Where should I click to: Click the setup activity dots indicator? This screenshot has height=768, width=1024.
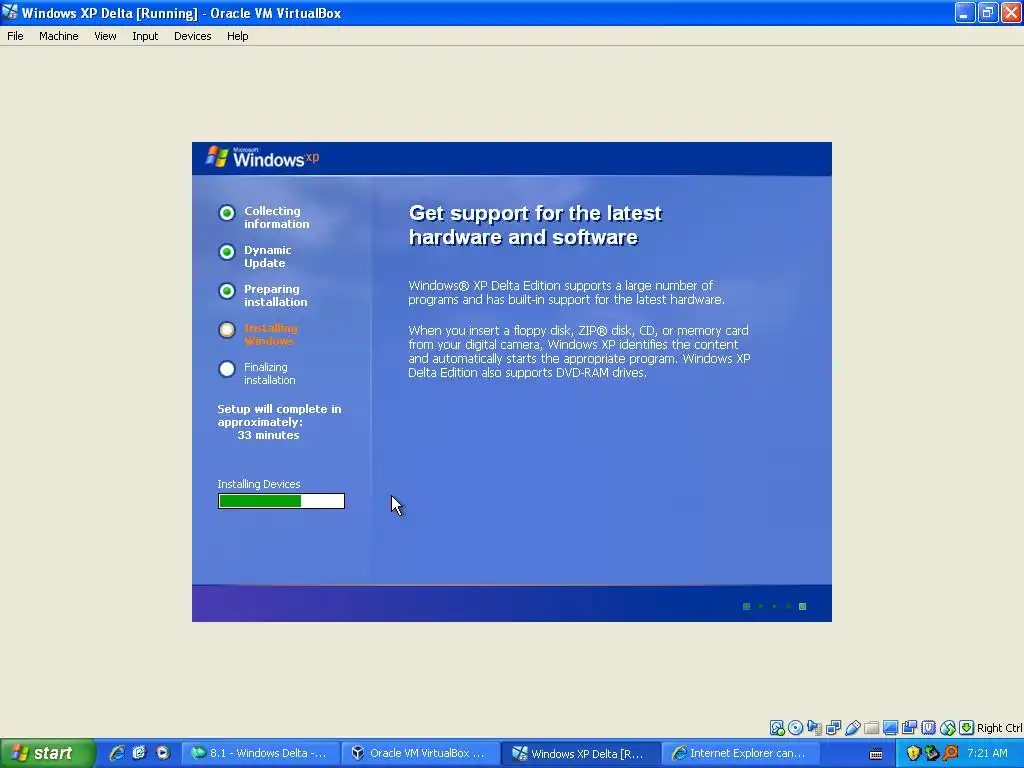point(775,606)
